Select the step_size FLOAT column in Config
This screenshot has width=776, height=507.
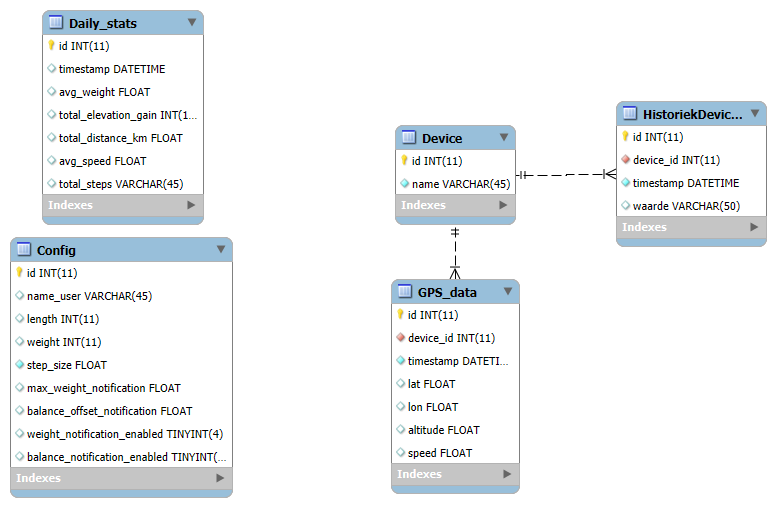pos(121,365)
